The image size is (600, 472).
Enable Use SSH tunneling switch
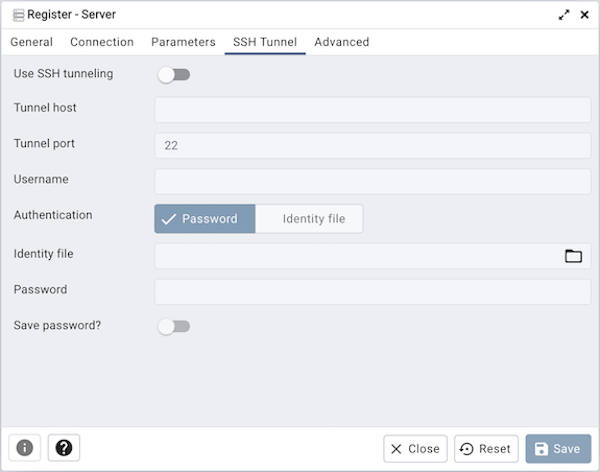(x=174, y=74)
